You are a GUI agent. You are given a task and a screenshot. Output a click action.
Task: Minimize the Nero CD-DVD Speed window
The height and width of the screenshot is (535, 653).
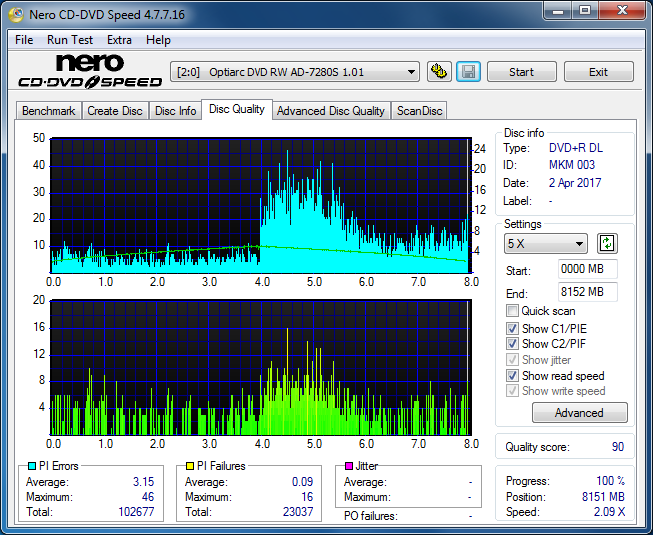(x=558, y=11)
